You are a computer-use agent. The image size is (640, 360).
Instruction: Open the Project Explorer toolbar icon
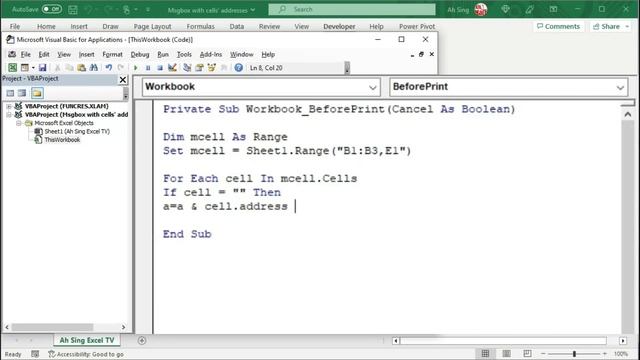(187, 68)
